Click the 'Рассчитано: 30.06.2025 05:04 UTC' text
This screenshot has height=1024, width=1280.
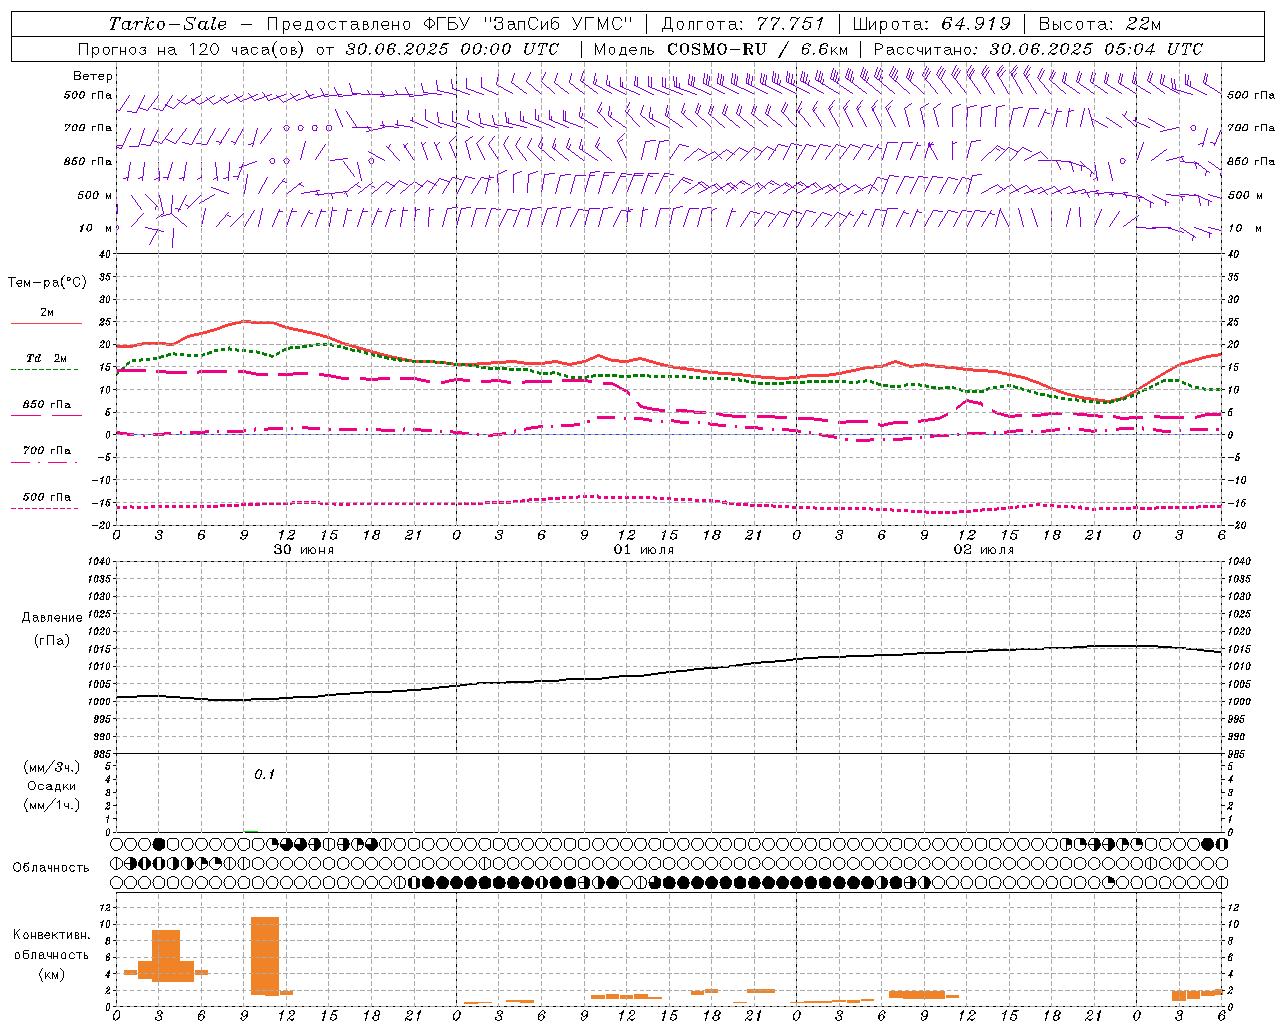tap(1038, 49)
